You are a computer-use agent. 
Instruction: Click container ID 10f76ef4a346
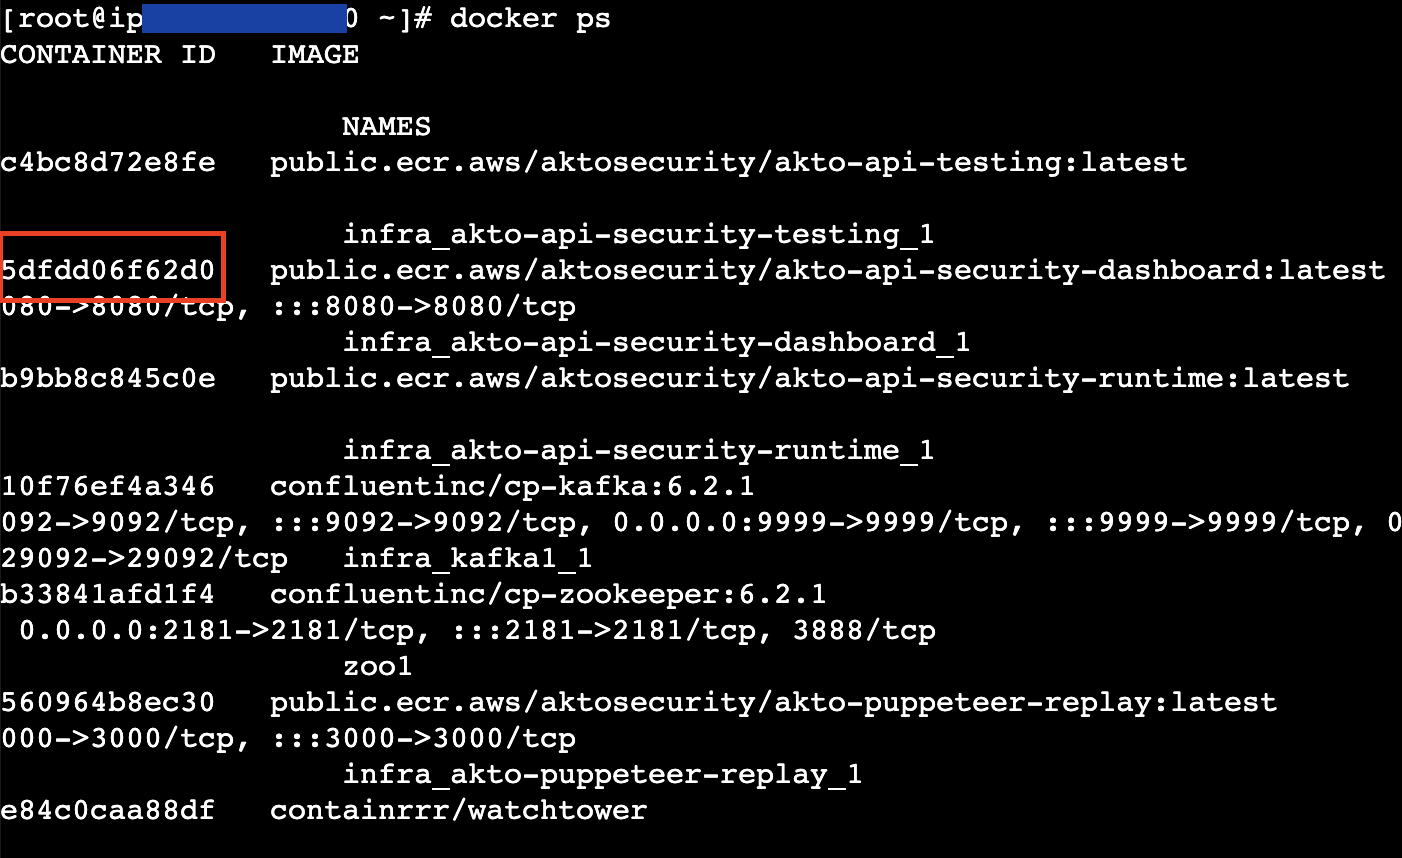[108, 487]
